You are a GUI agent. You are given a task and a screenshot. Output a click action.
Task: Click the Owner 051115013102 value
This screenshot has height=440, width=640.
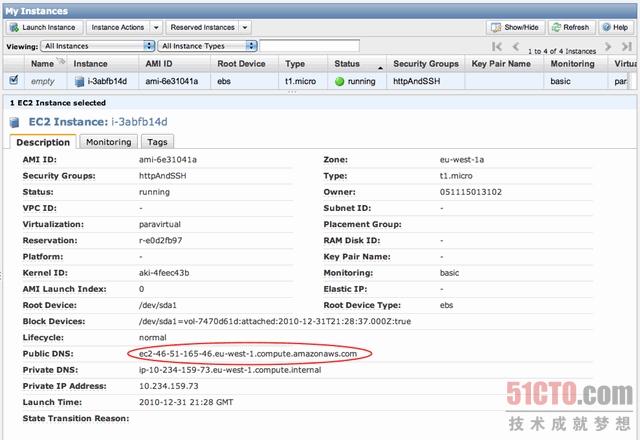[471, 192]
